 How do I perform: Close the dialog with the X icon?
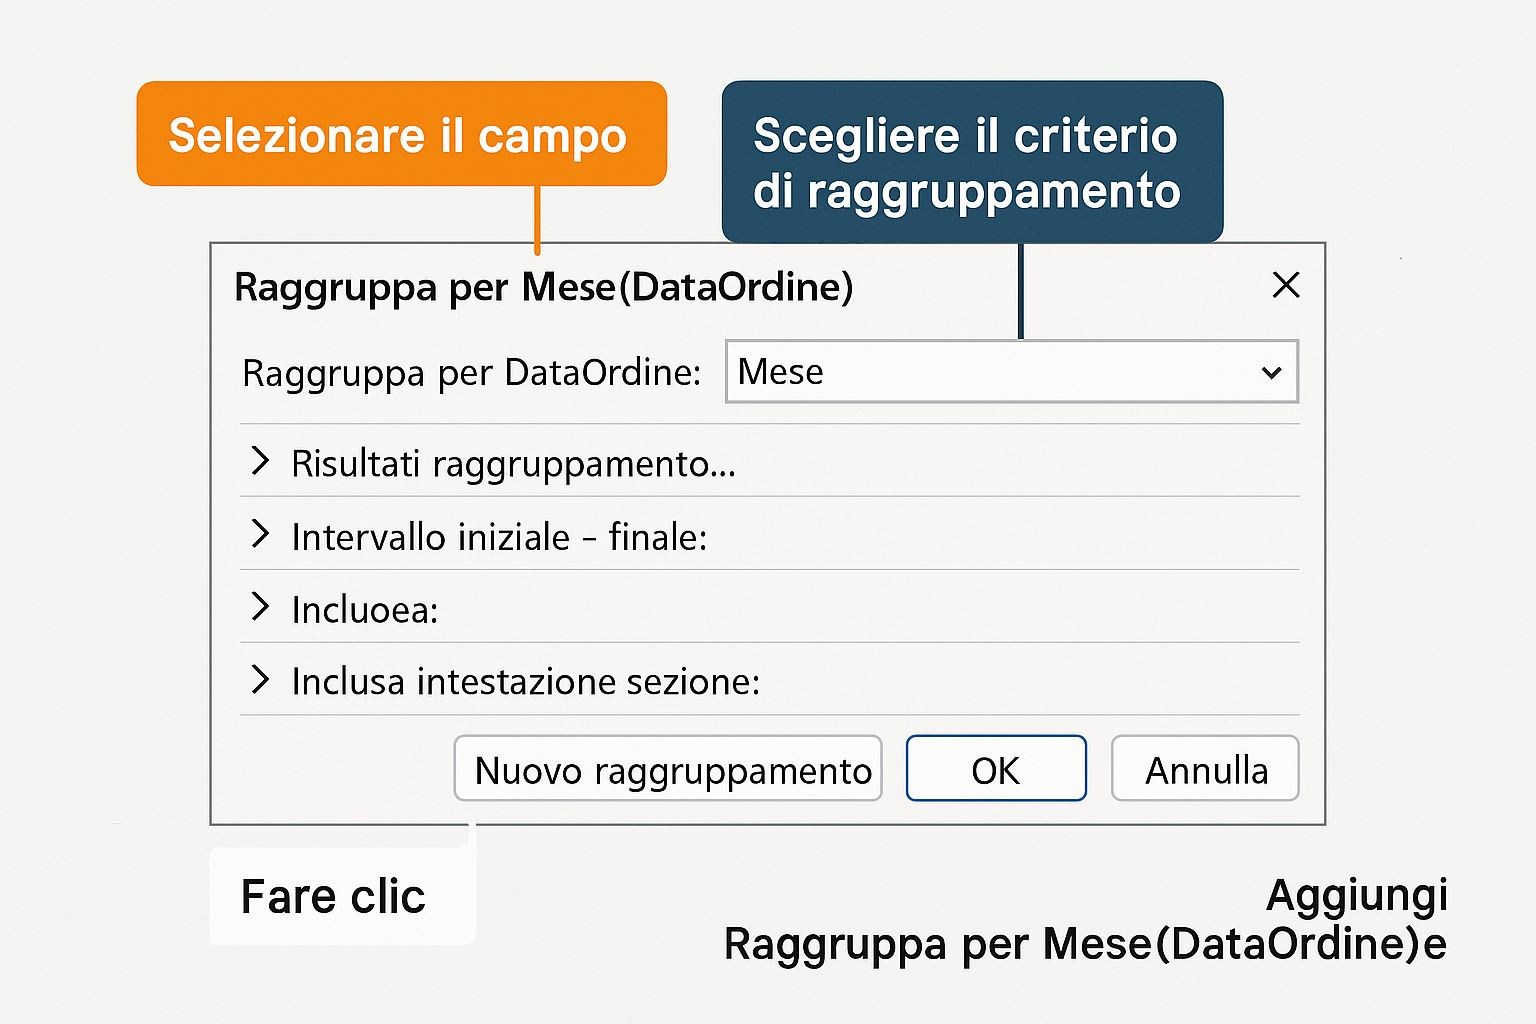pos(1285,285)
